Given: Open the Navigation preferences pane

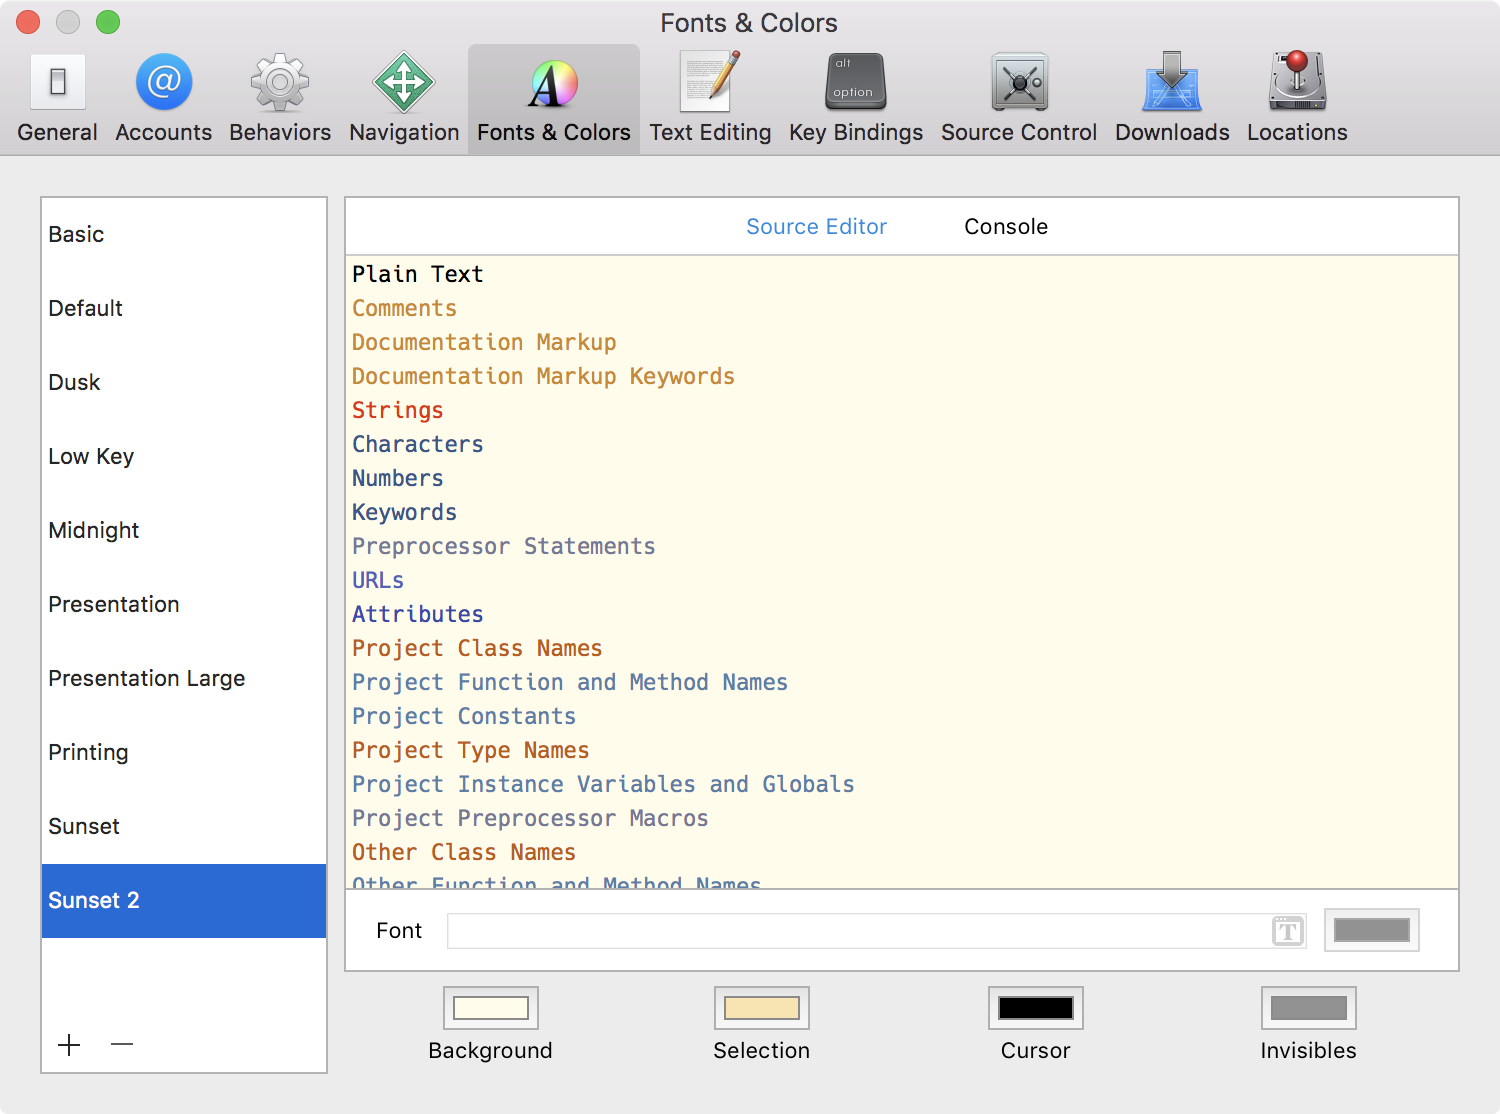Looking at the screenshot, I should pos(404,98).
